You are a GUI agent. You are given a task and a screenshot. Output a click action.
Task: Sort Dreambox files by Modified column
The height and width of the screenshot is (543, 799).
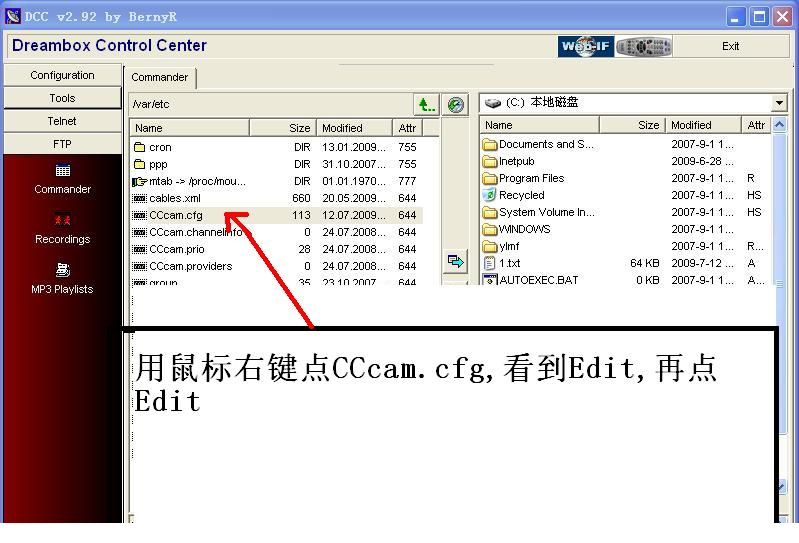coord(354,128)
